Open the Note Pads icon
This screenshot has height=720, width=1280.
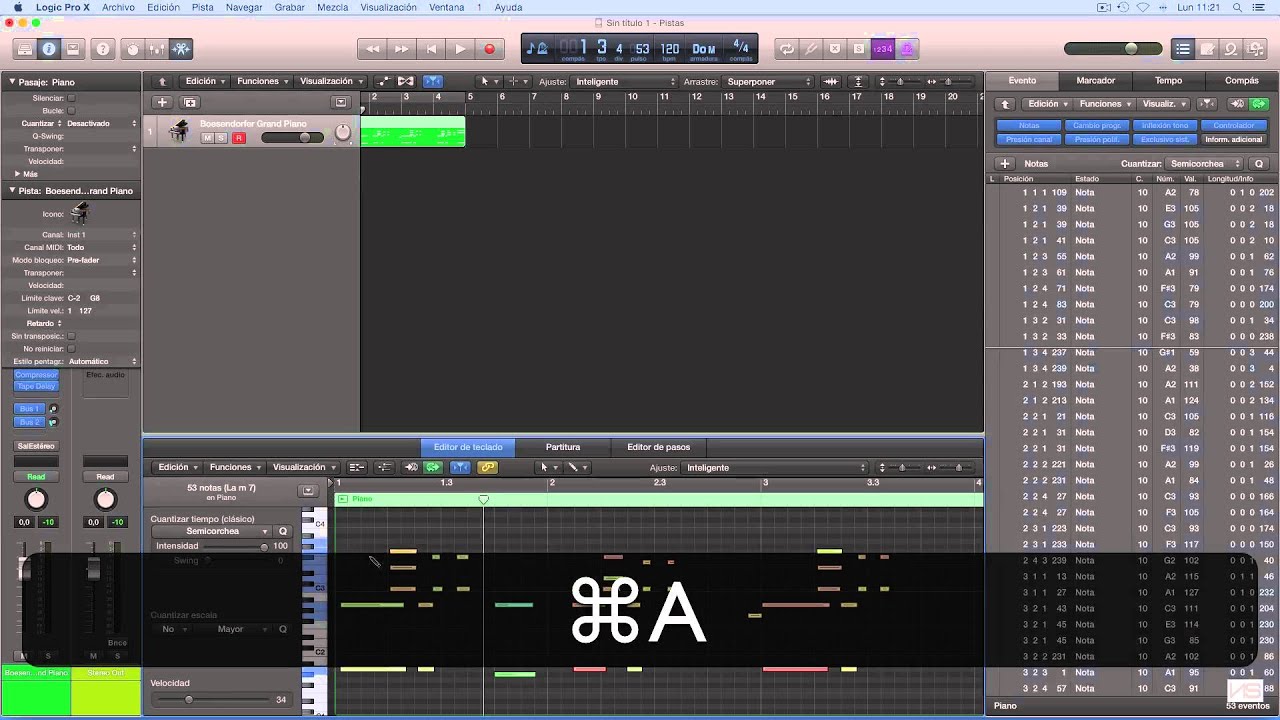[x=1207, y=48]
